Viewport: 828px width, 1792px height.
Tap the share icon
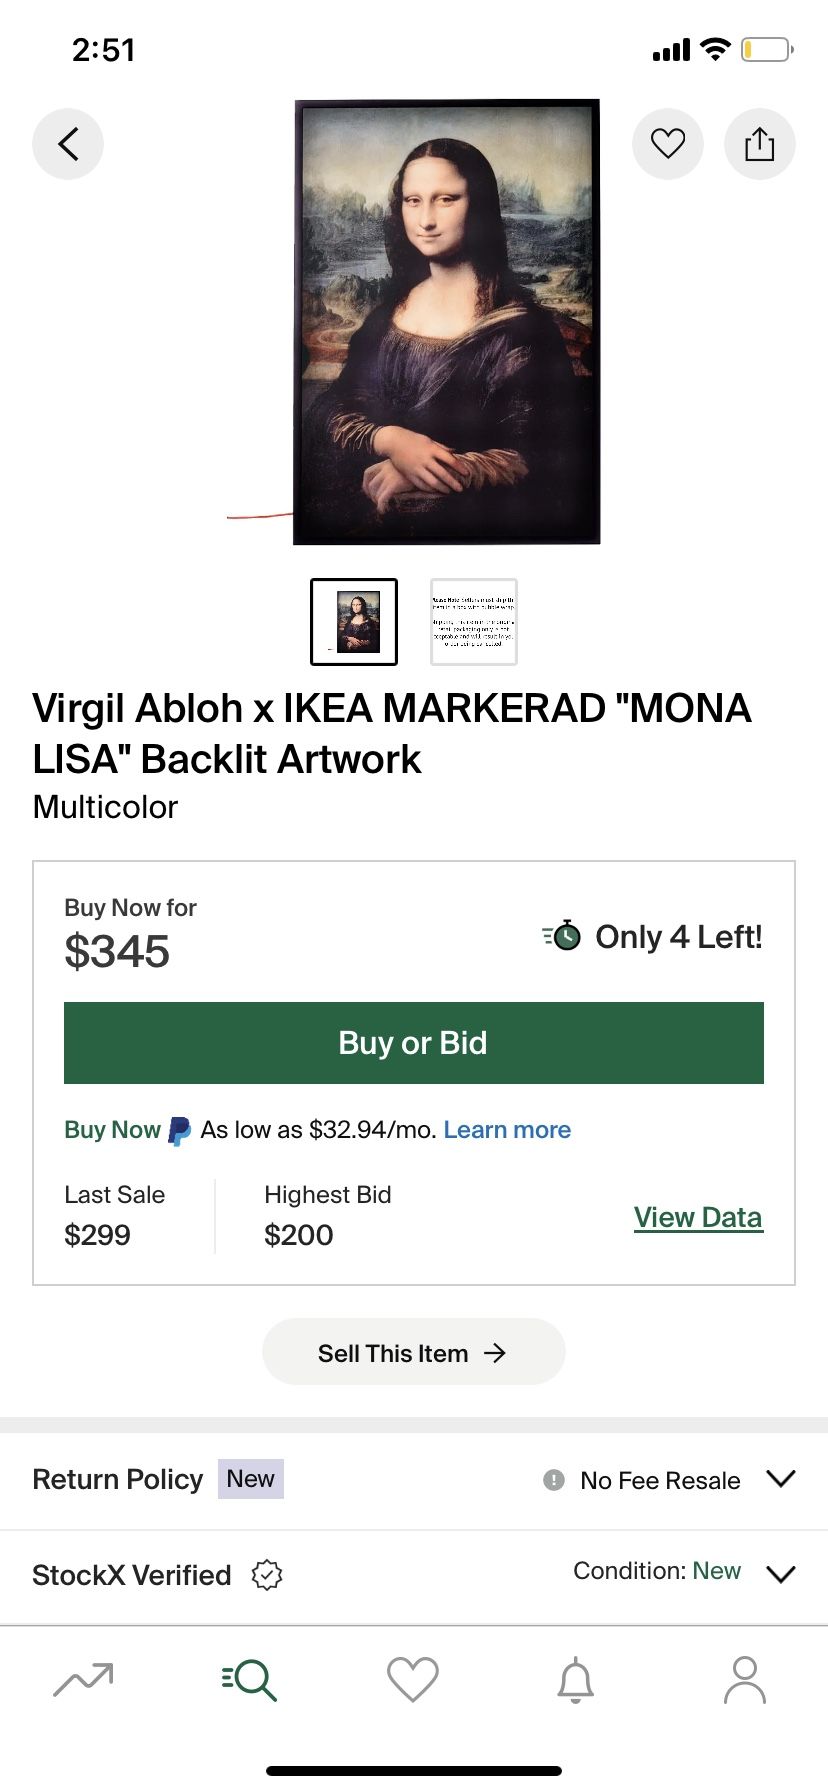point(759,143)
